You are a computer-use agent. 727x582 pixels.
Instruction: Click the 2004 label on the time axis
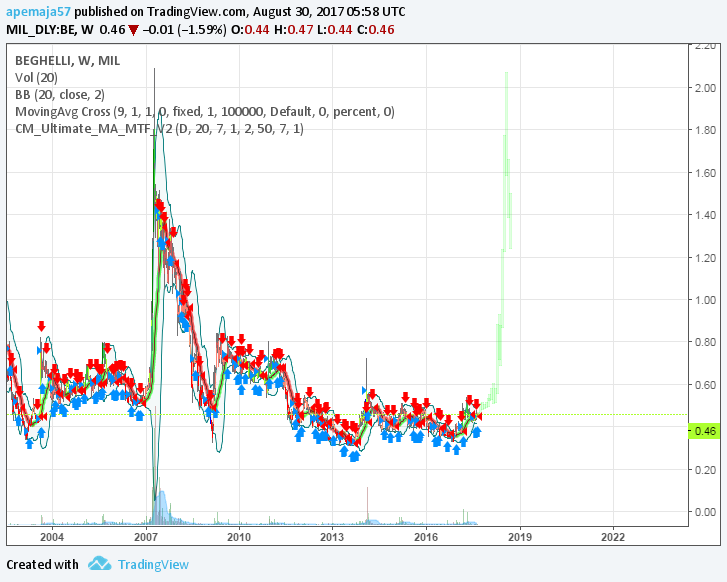point(52,537)
